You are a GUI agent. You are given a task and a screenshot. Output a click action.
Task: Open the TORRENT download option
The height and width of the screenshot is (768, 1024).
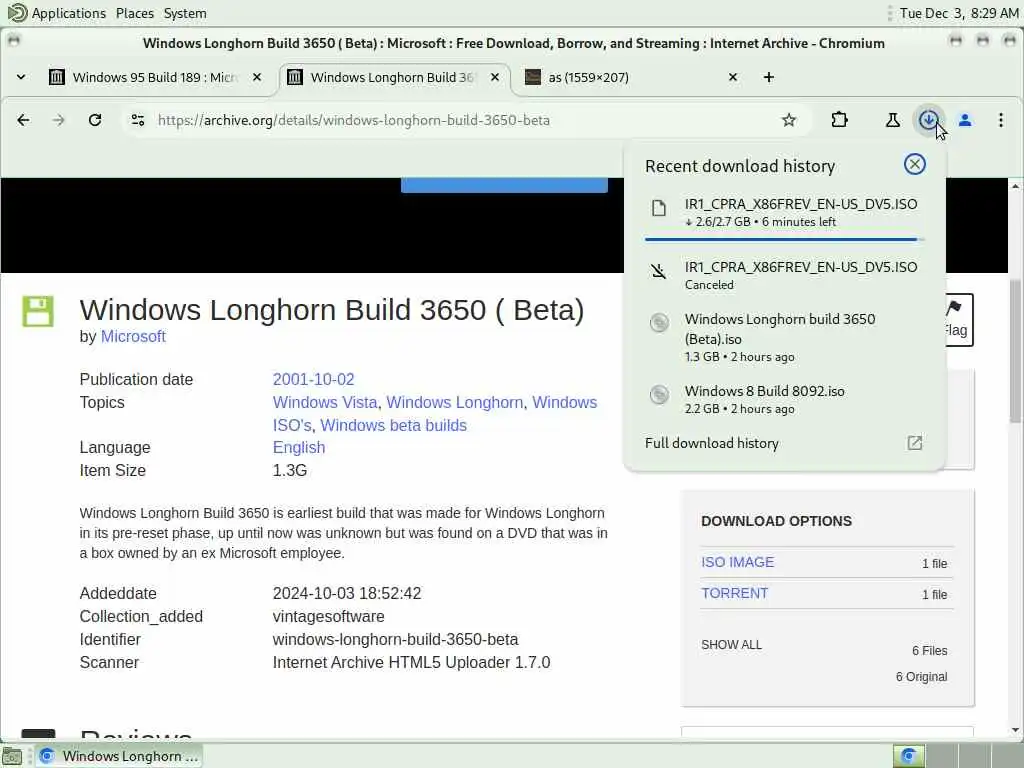pyautogui.click(x=735, y=593)
